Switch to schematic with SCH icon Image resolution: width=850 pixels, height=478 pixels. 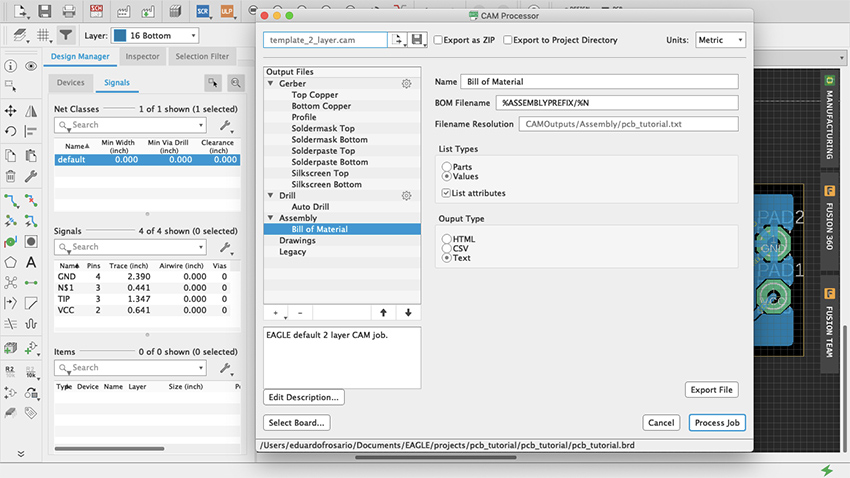(96, 11)
